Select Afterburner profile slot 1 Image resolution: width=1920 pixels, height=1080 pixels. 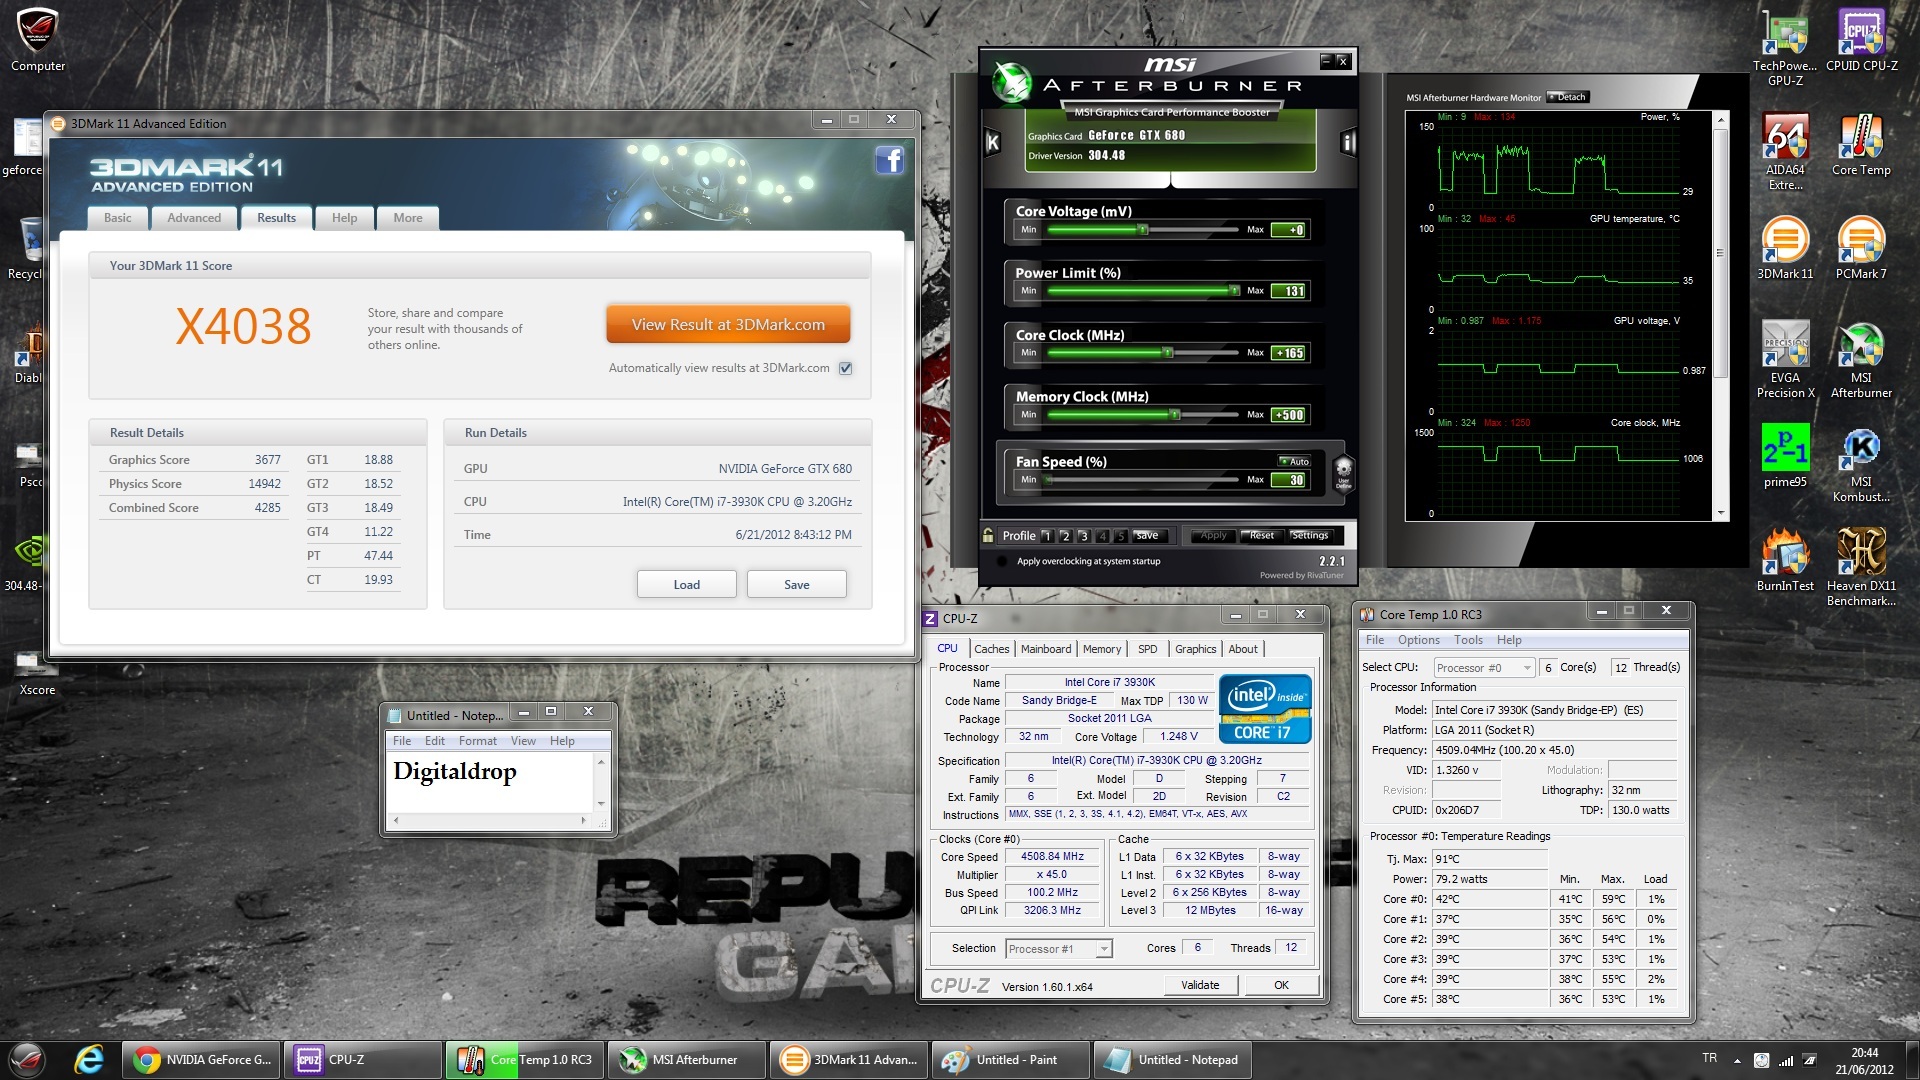pyautogui.click(x=1046, y=536)
